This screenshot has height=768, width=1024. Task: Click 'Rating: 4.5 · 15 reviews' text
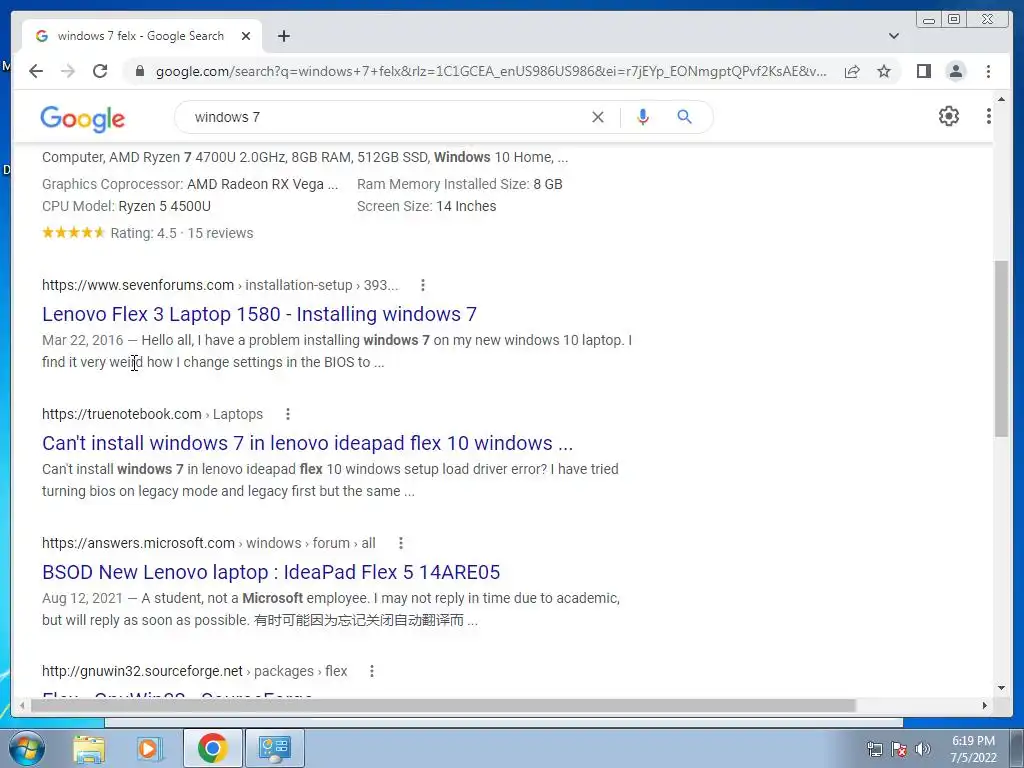(x=182, y=233)
